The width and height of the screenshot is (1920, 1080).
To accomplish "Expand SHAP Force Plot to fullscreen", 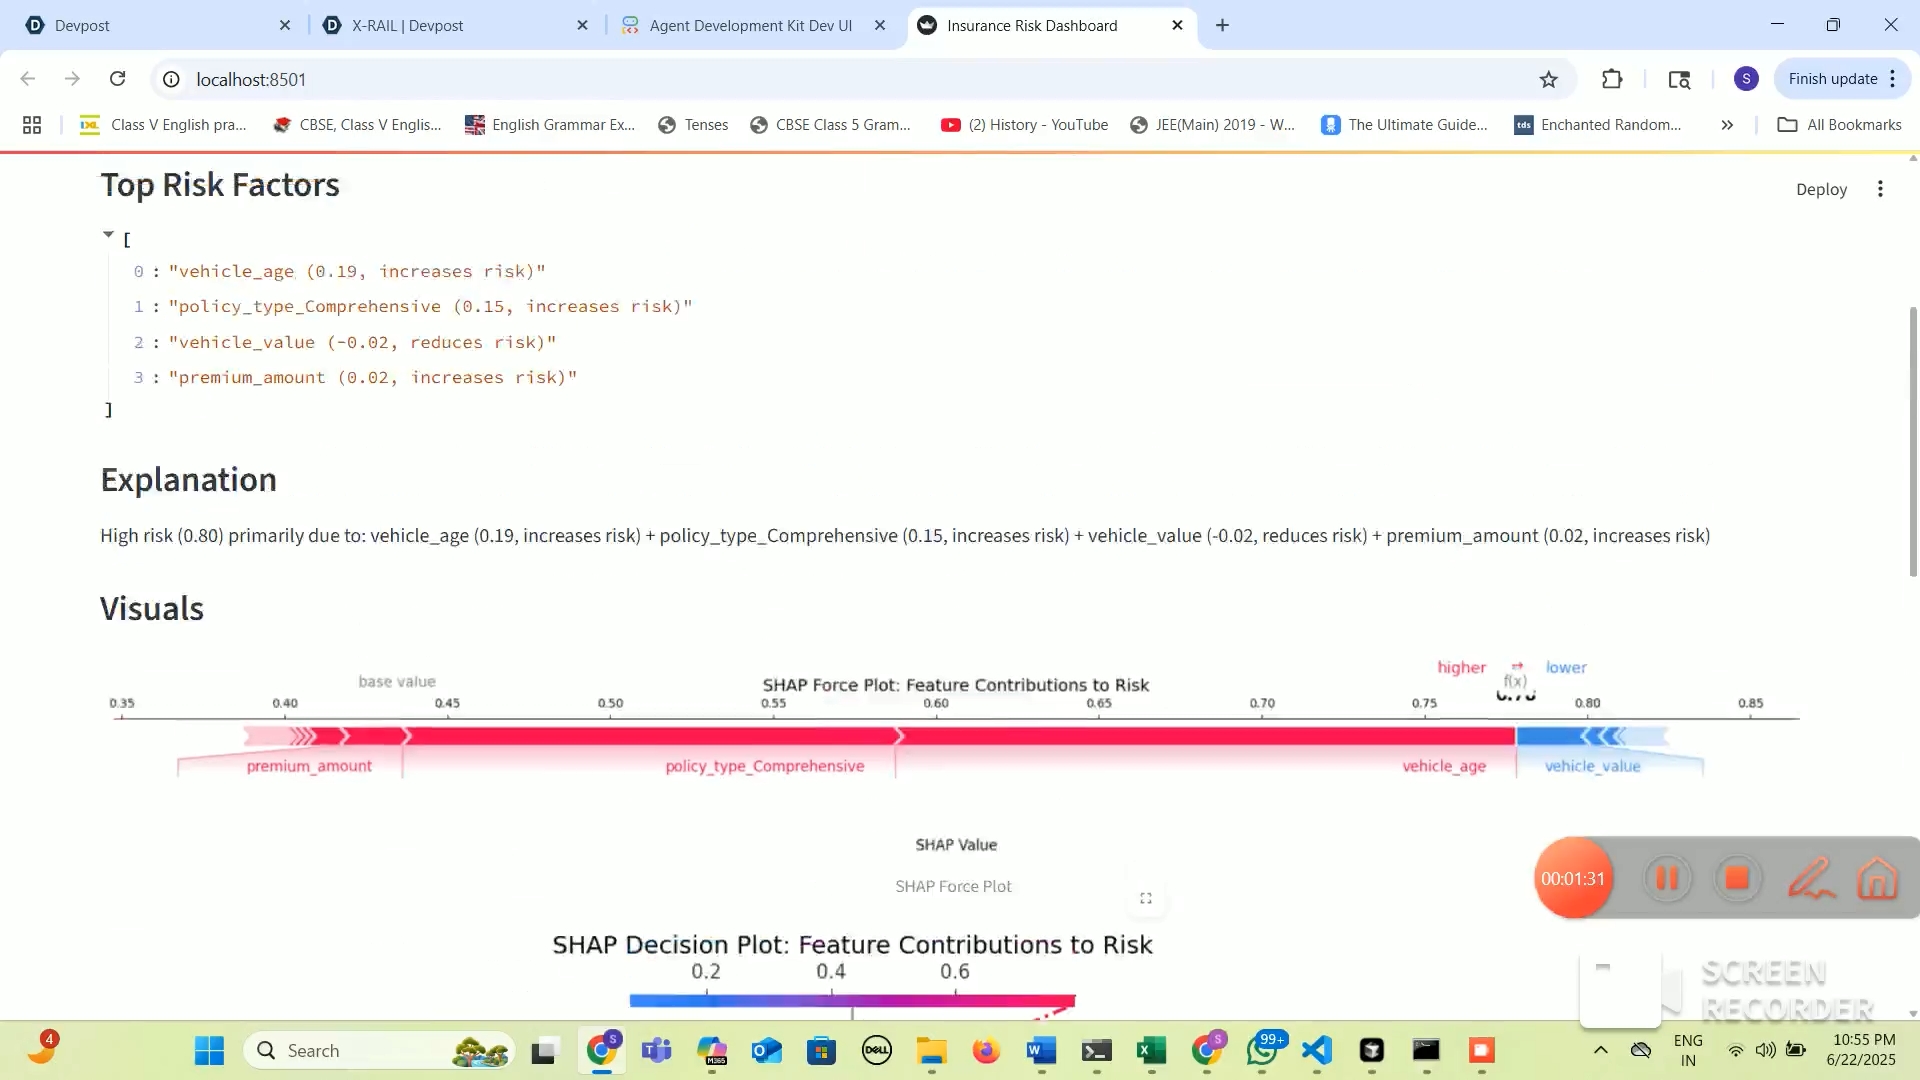I will coord(1146,898).
